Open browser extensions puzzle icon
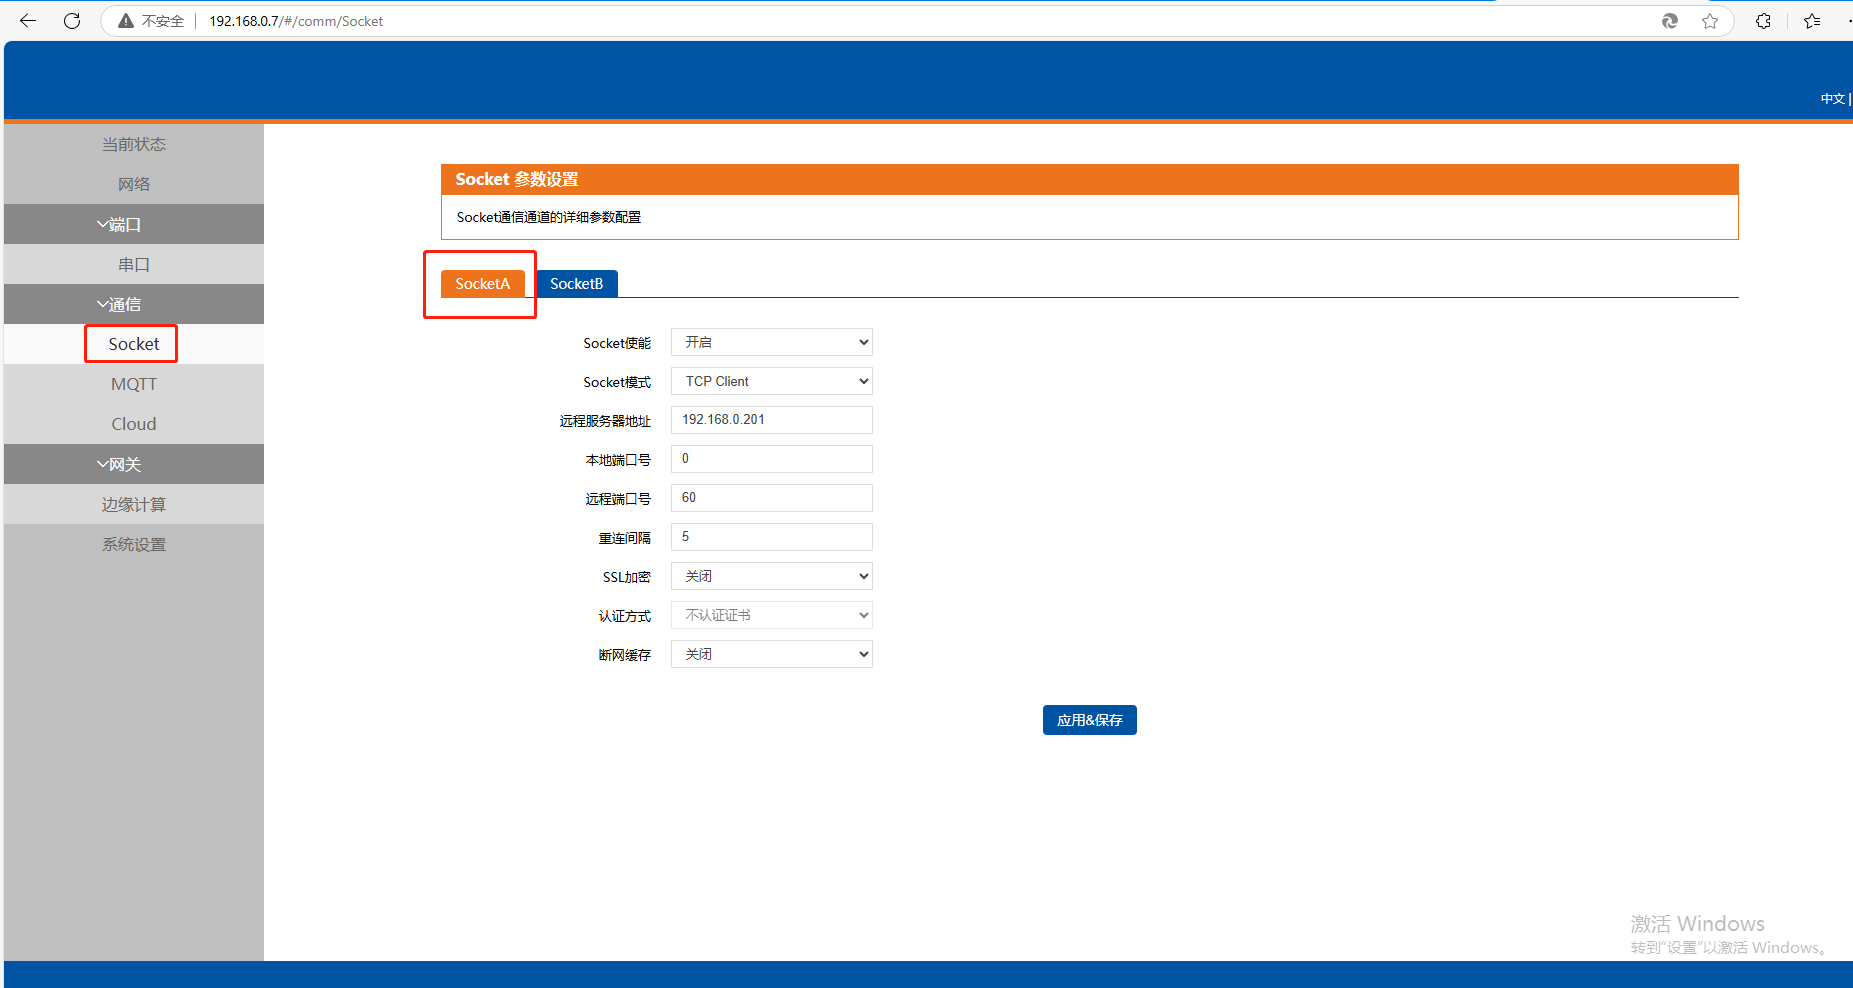The image size is (1853, 988). coord(1763,21)
